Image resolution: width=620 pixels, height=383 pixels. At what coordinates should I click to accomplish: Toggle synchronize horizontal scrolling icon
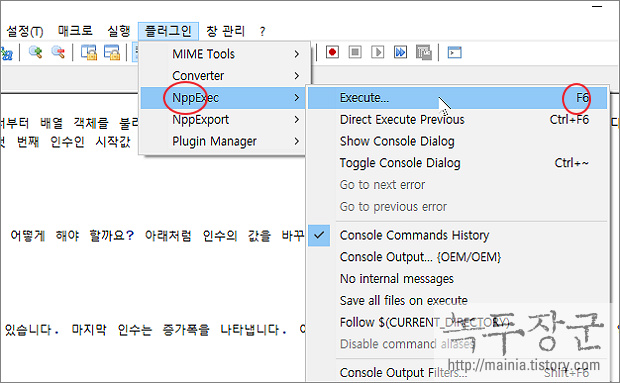click(x=112, y=52)
